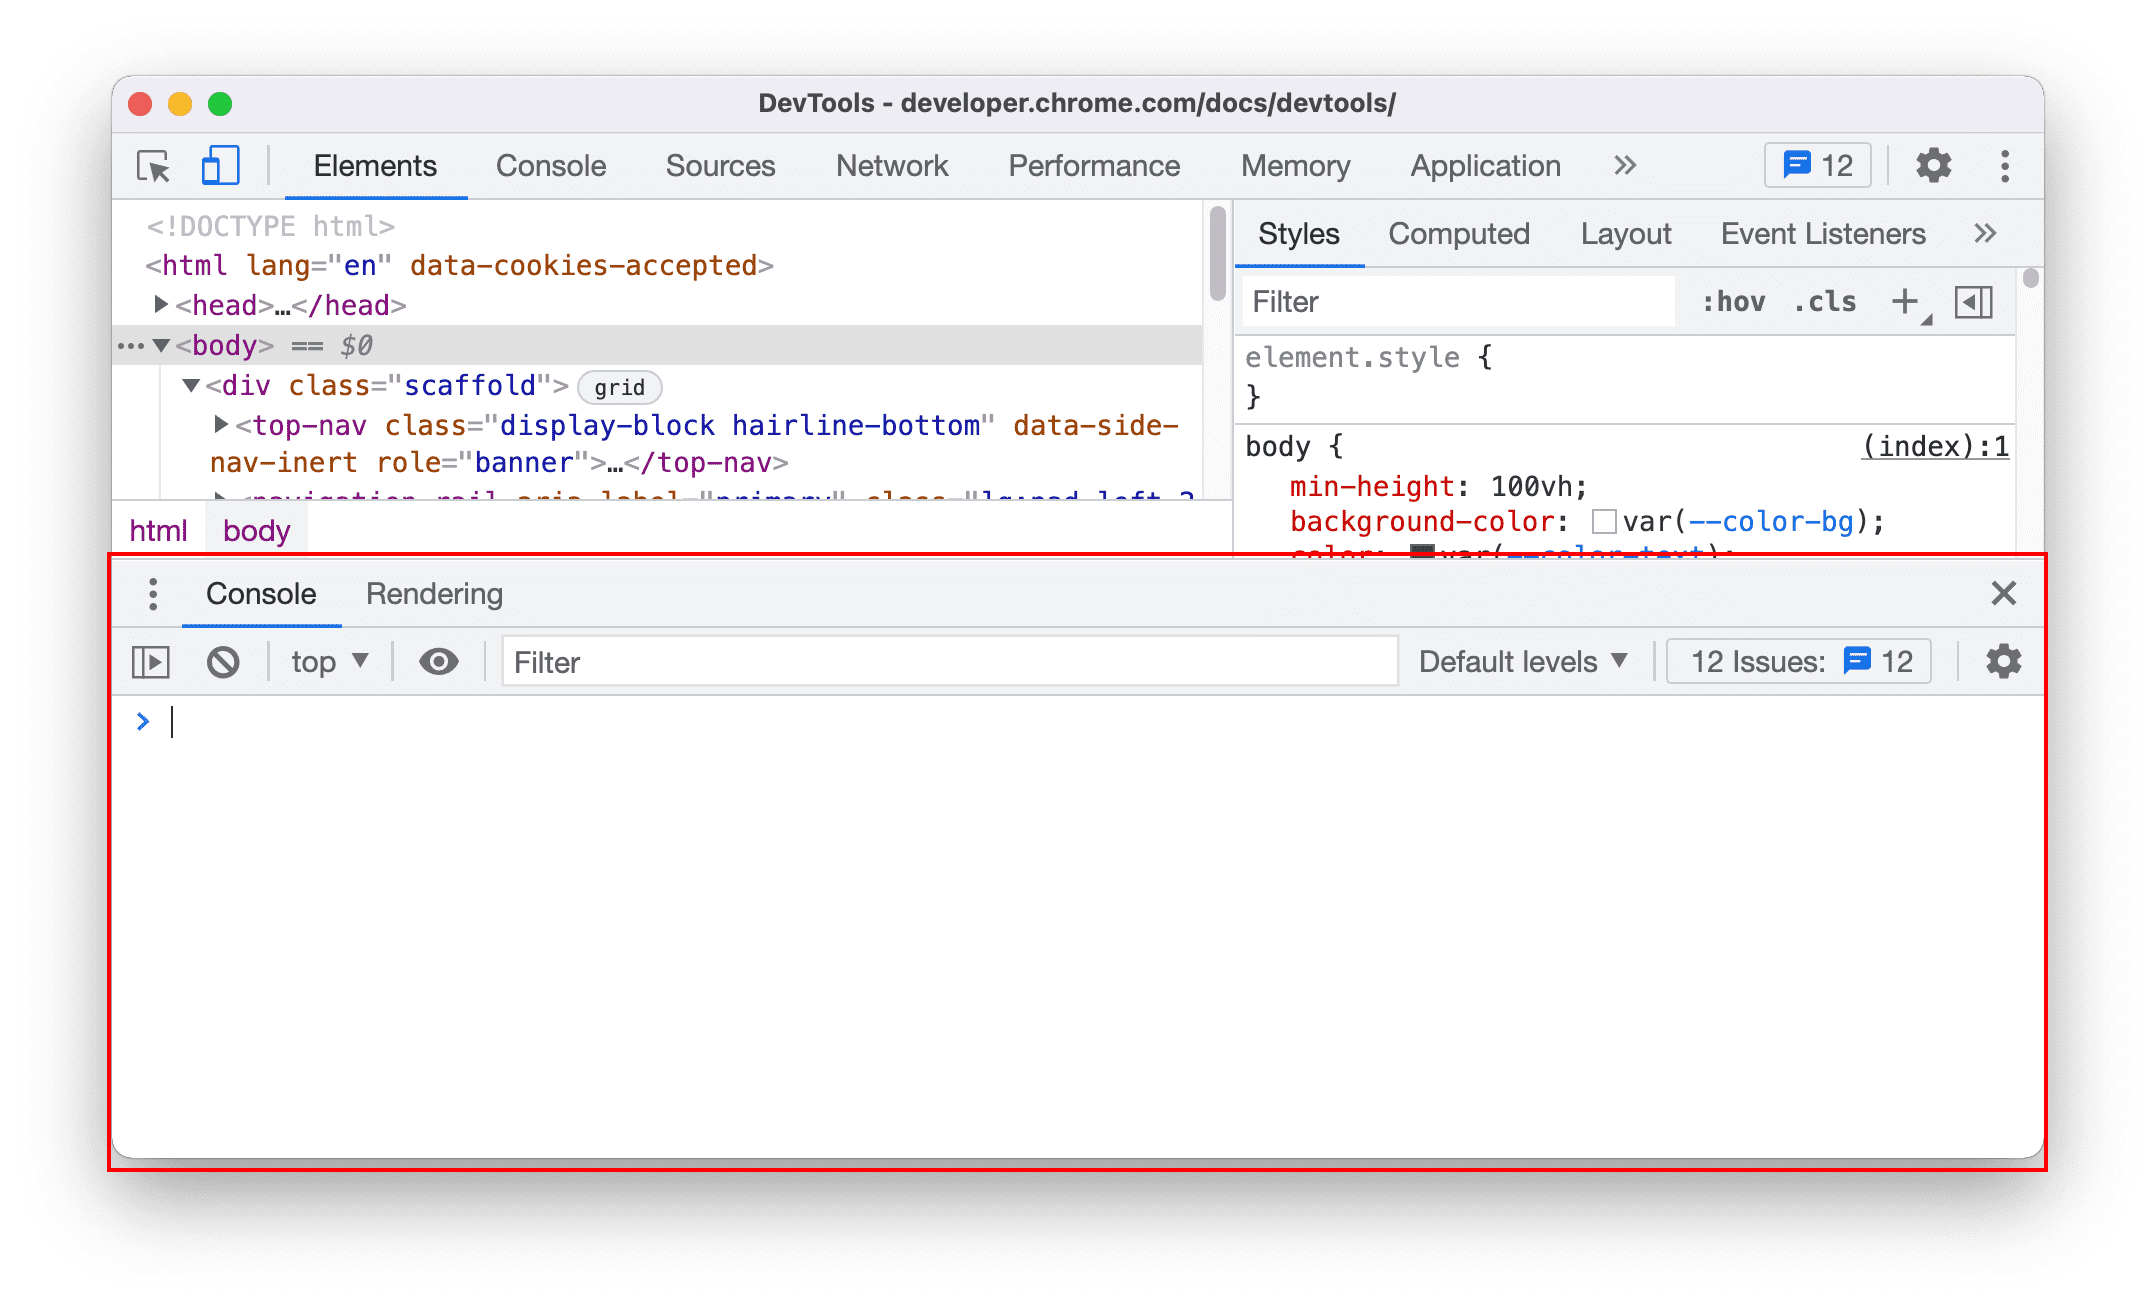Switch to the Rendering tab
Viewport: 2156px width, 1306px height.
tap(436, 594)
